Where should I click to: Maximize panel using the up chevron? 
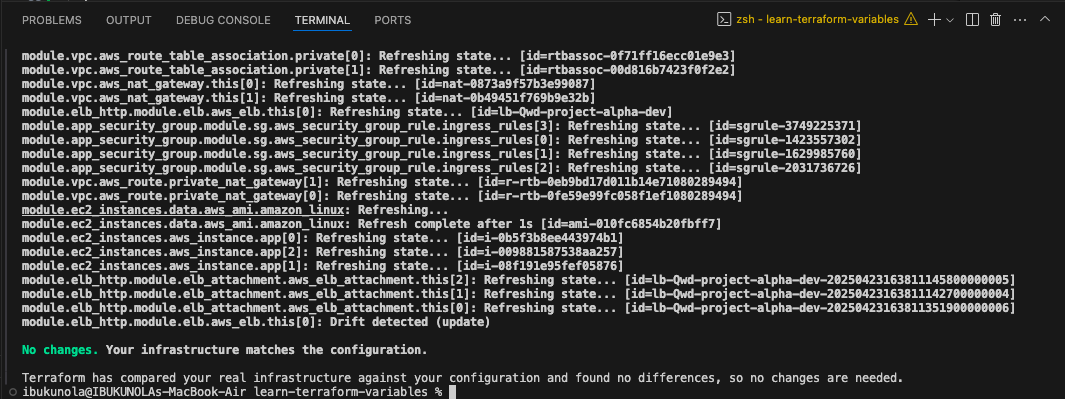point(1045,20)
